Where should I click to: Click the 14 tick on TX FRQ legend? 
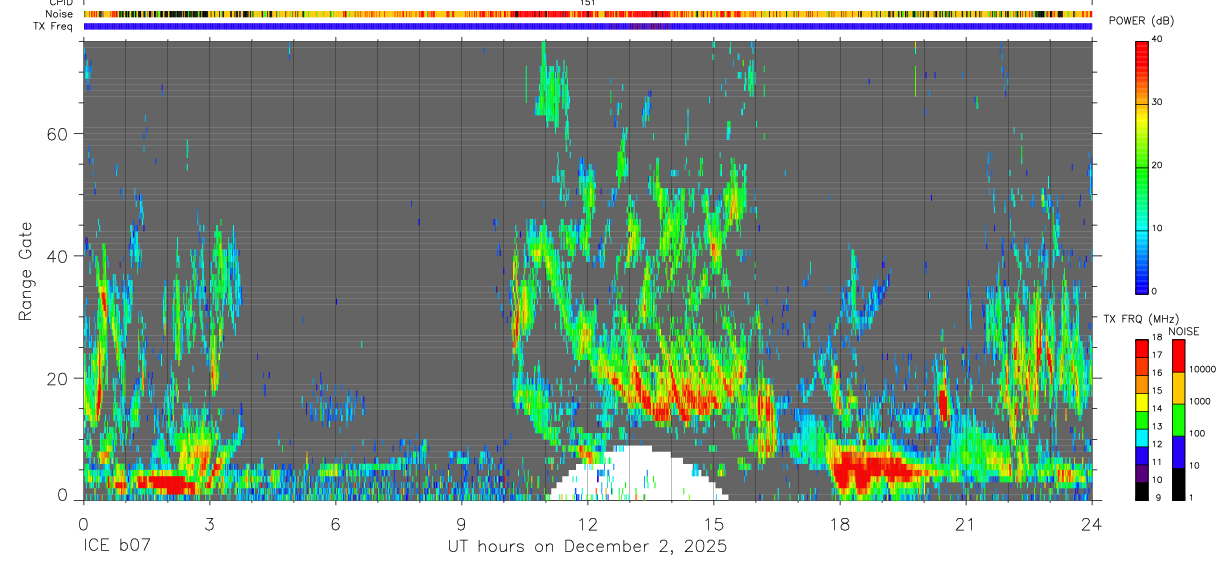(x=1157, y=409)
